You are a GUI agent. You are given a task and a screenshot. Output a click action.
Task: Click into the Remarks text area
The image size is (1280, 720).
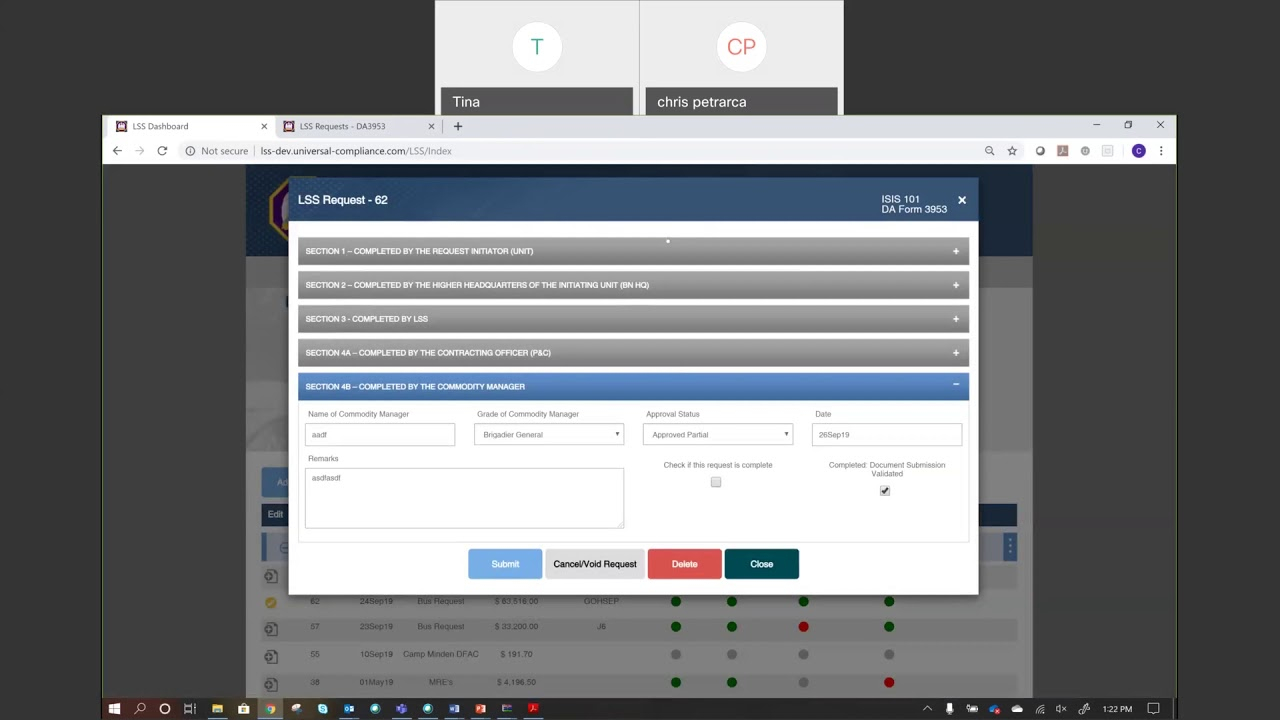[464, 497]
